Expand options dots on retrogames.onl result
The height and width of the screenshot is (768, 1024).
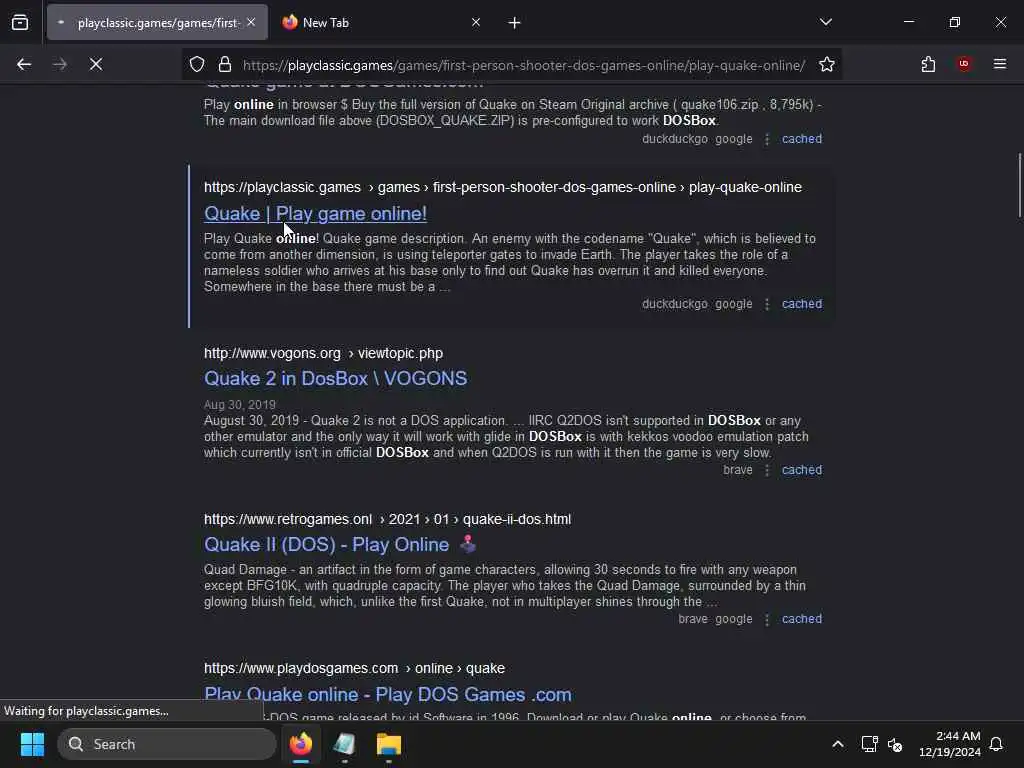tap(767, 619)
